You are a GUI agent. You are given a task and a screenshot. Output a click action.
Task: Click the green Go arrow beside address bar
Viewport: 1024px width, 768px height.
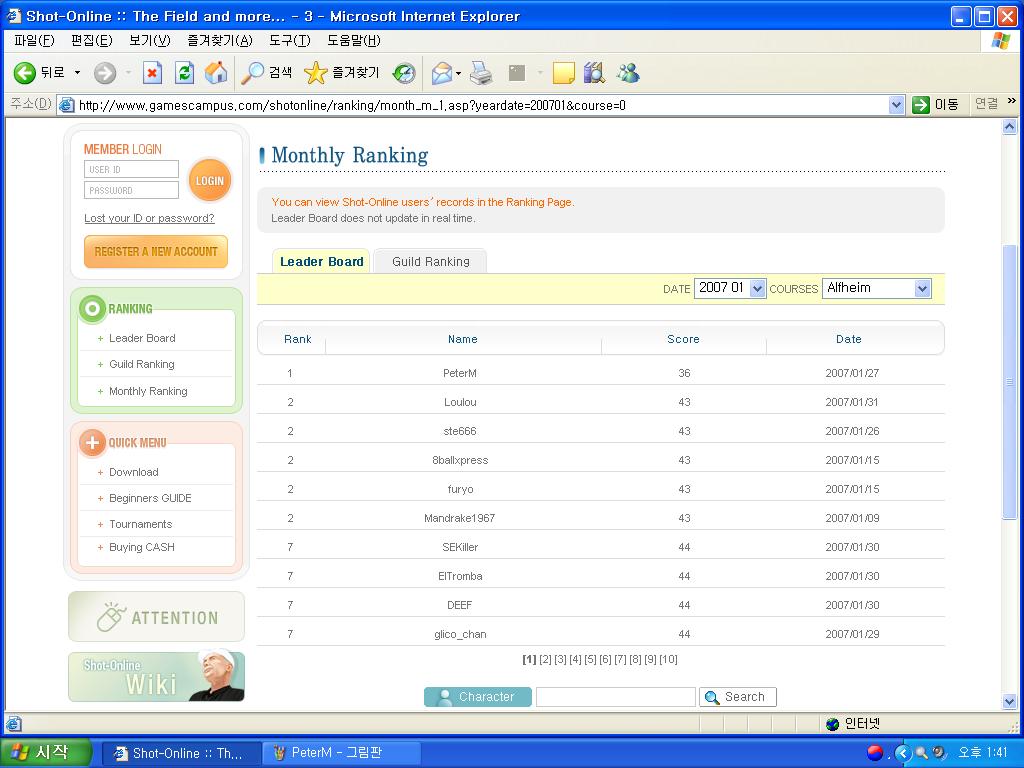tap(921, 104)
